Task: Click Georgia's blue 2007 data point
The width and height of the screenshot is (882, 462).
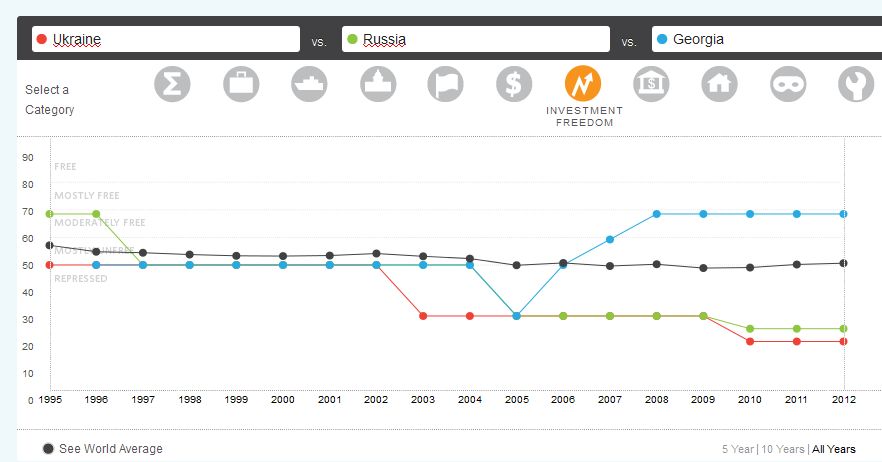Action: 610,240
